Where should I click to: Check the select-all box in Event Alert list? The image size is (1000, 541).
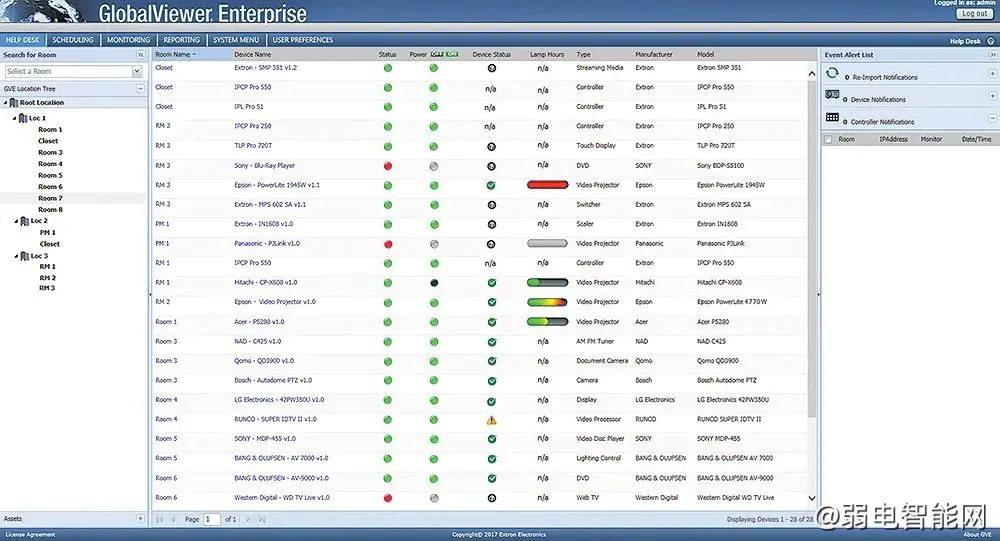tap(828, 139)
